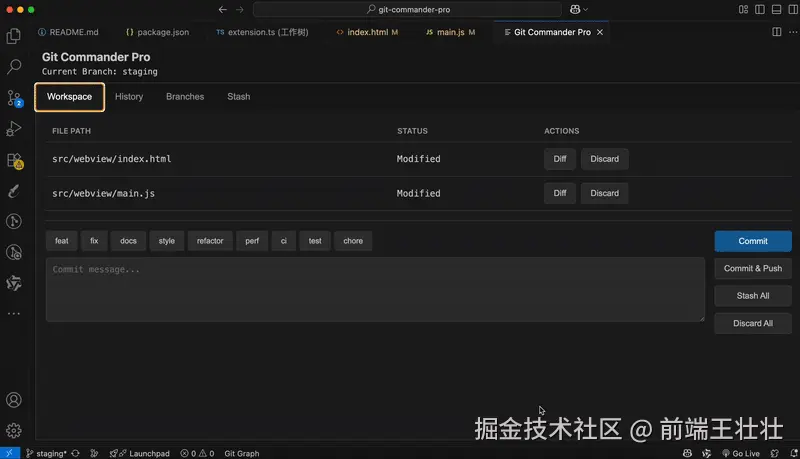The height and width of the screenshot is (459, 800).
Task: Open the editor More Actions ellipsis menu
Action: click(793, 32)
